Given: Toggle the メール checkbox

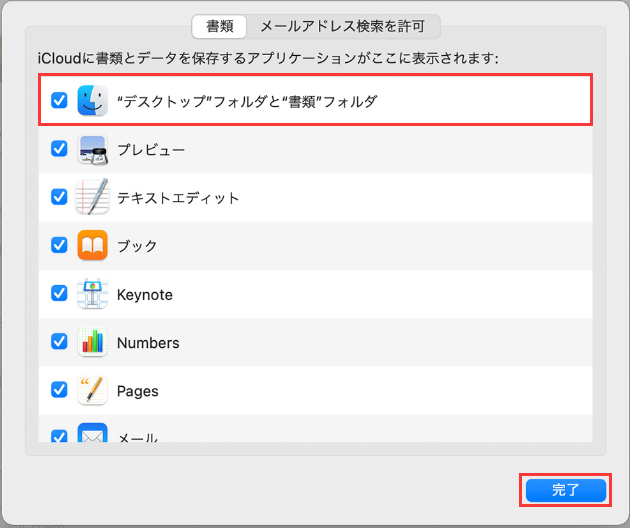Looking at the screenshot, I should tap(59, 436).
